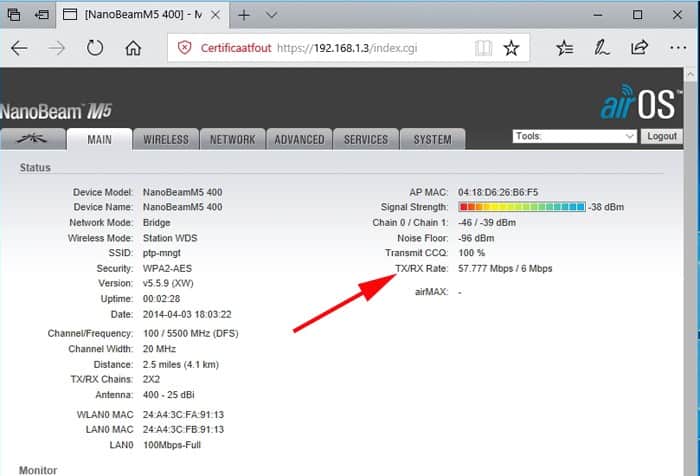Click the Certificaatfout warning text

[x=236, y=48]
